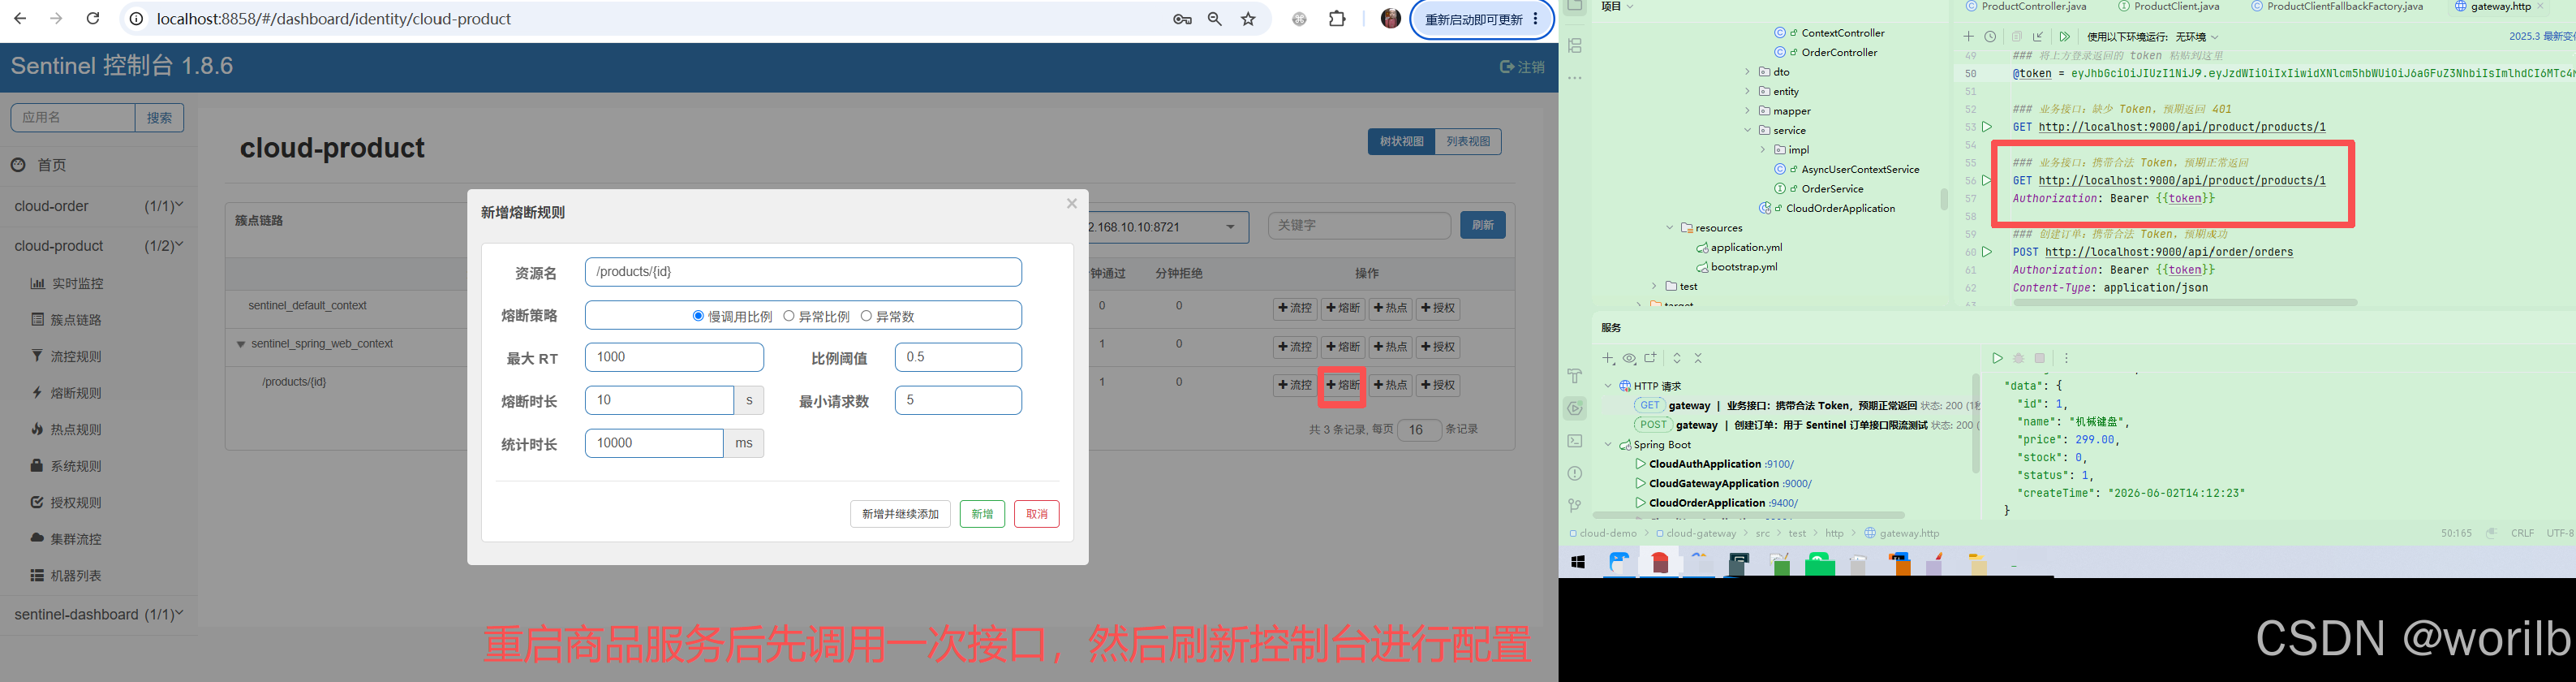This screenshot has height=682, width=2576.
Task: Collapse the HTTP 请求 services node
Action: 1608,386
